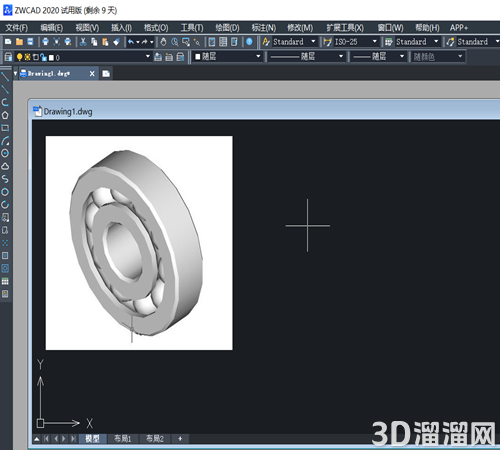Open Layer Properties Manager icon
This screenshot has height=450, width=500.
click(8, 57)
